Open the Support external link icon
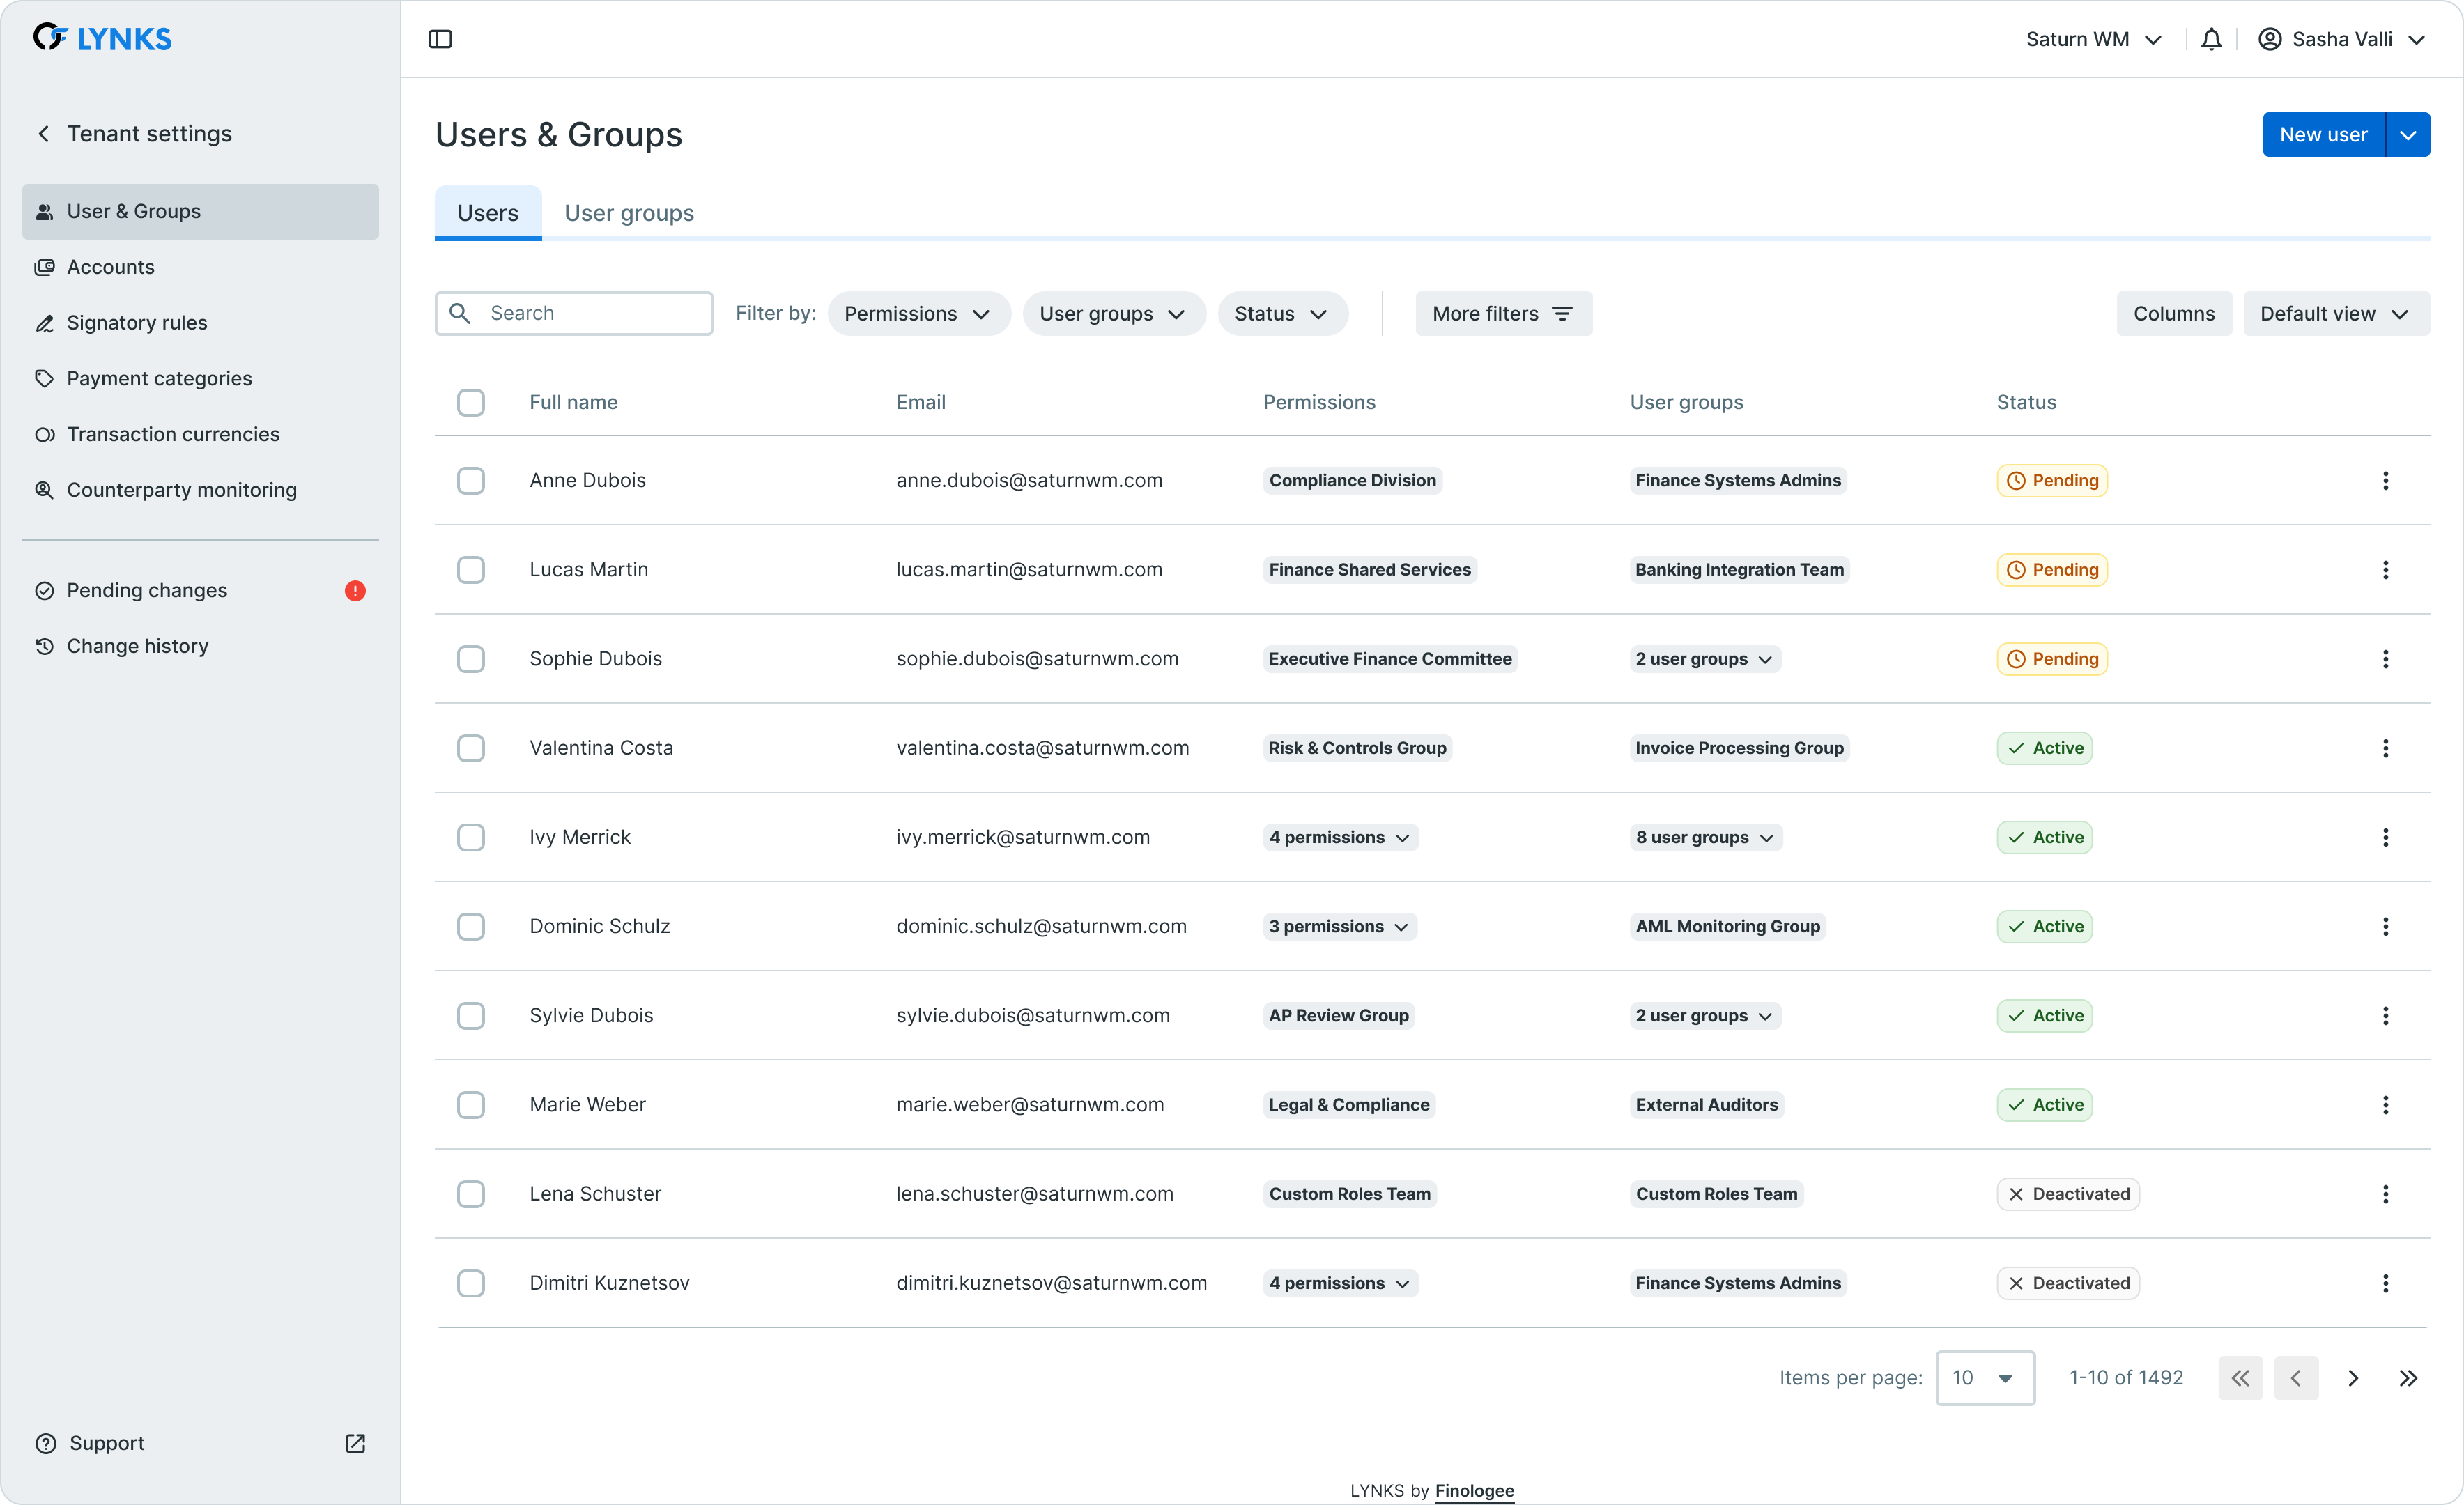The width and height of the screenshot is (2464, 1505). pyautogui.click(x=355, y=1443)
